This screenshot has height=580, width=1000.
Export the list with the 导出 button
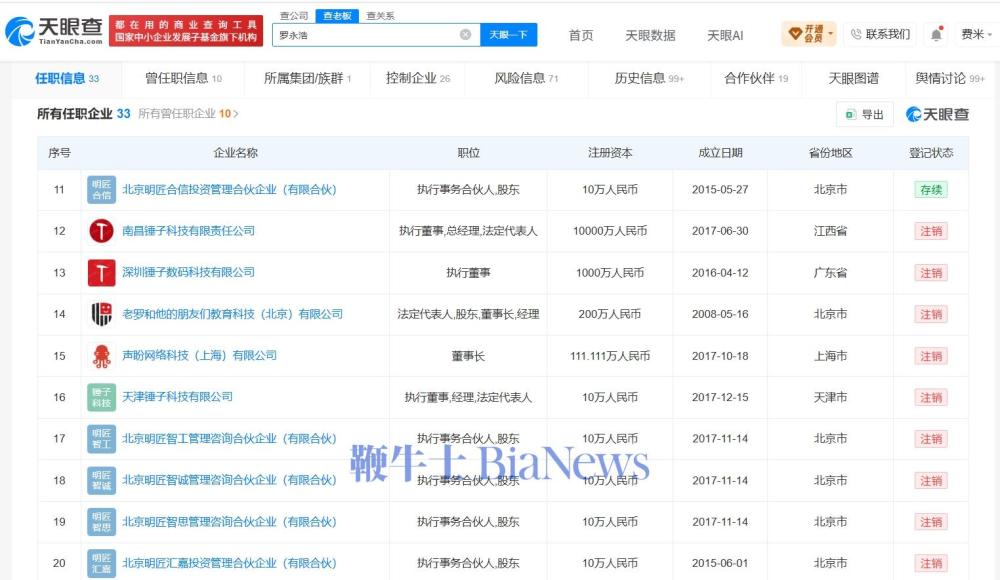pos(865,114)
